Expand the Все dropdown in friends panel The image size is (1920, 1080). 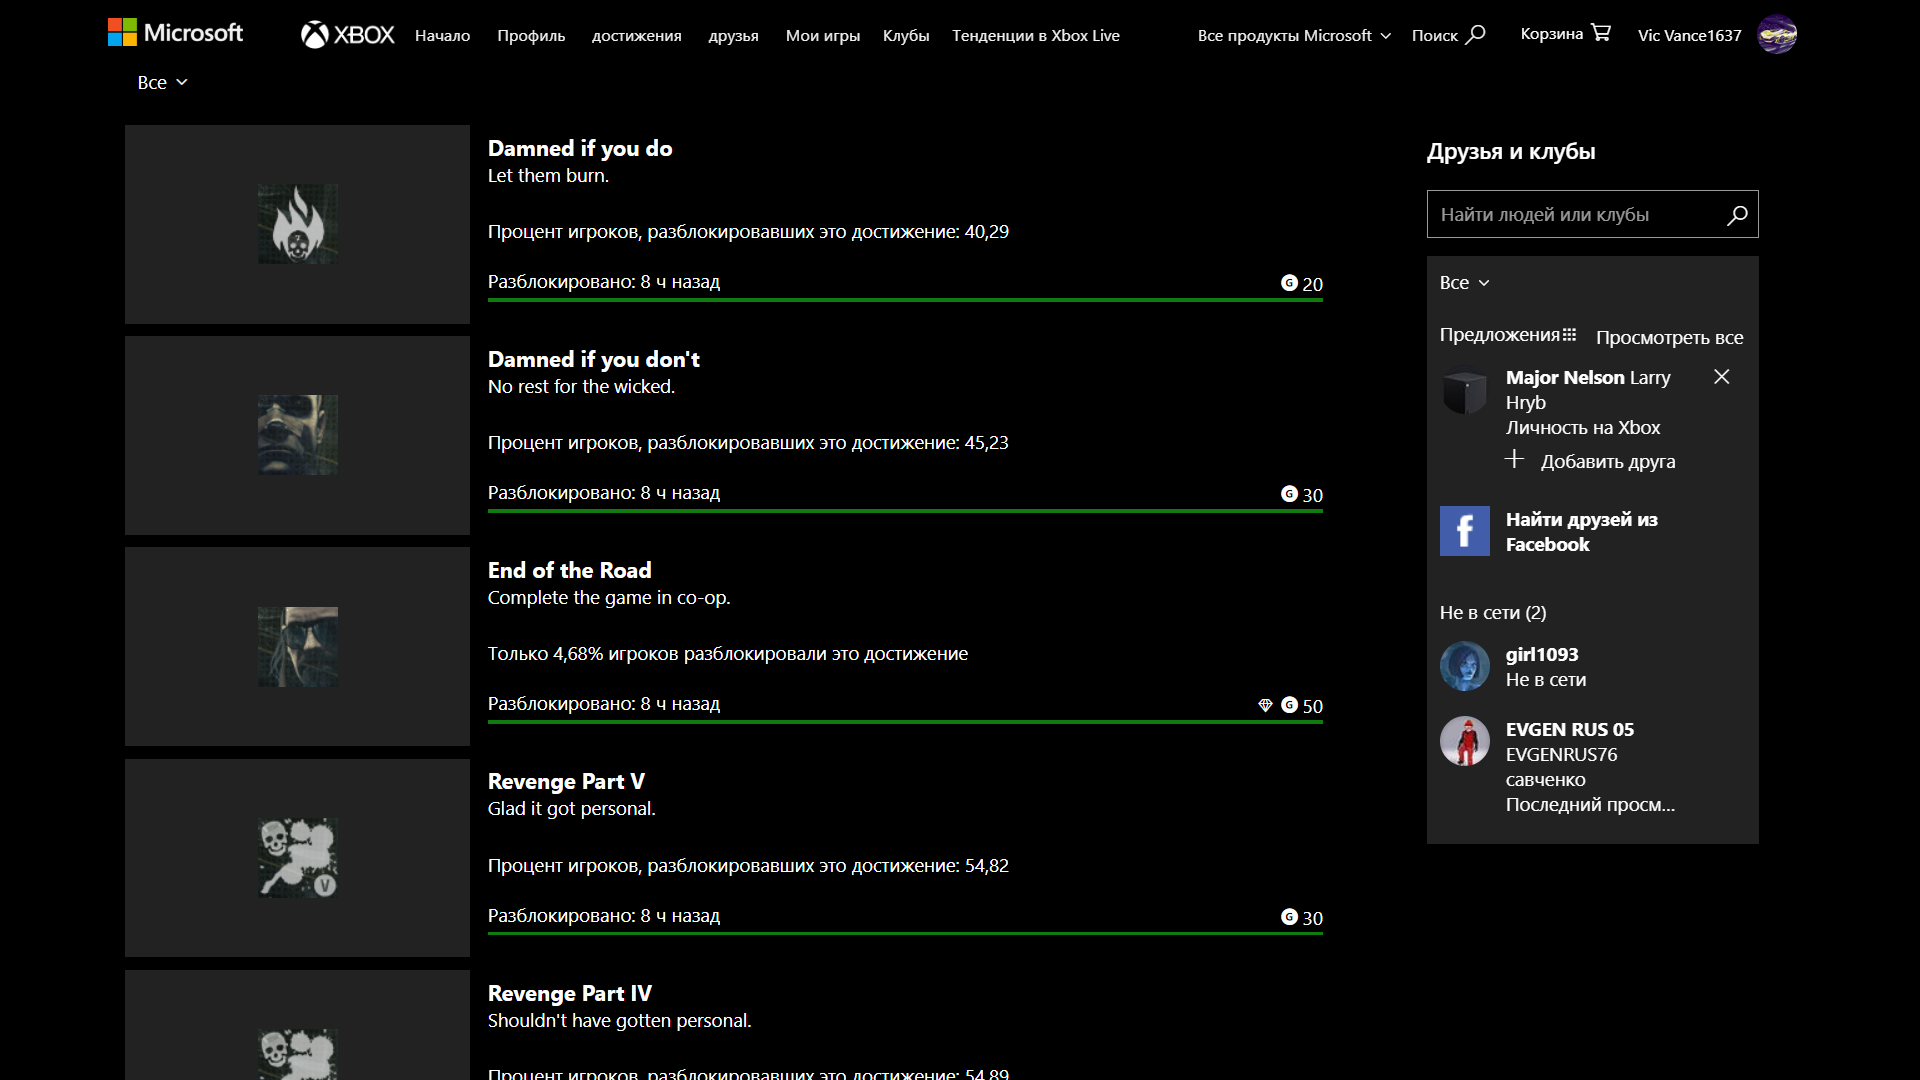[x=1465, y=283]
